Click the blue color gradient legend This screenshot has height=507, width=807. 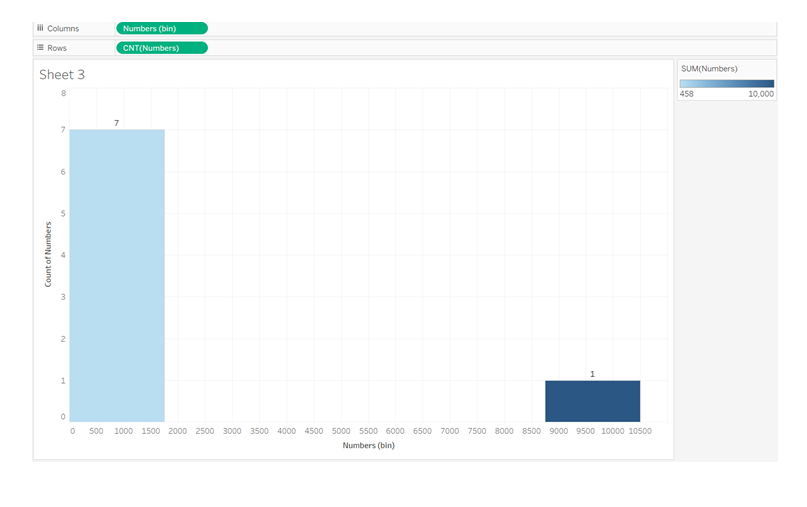726,83
